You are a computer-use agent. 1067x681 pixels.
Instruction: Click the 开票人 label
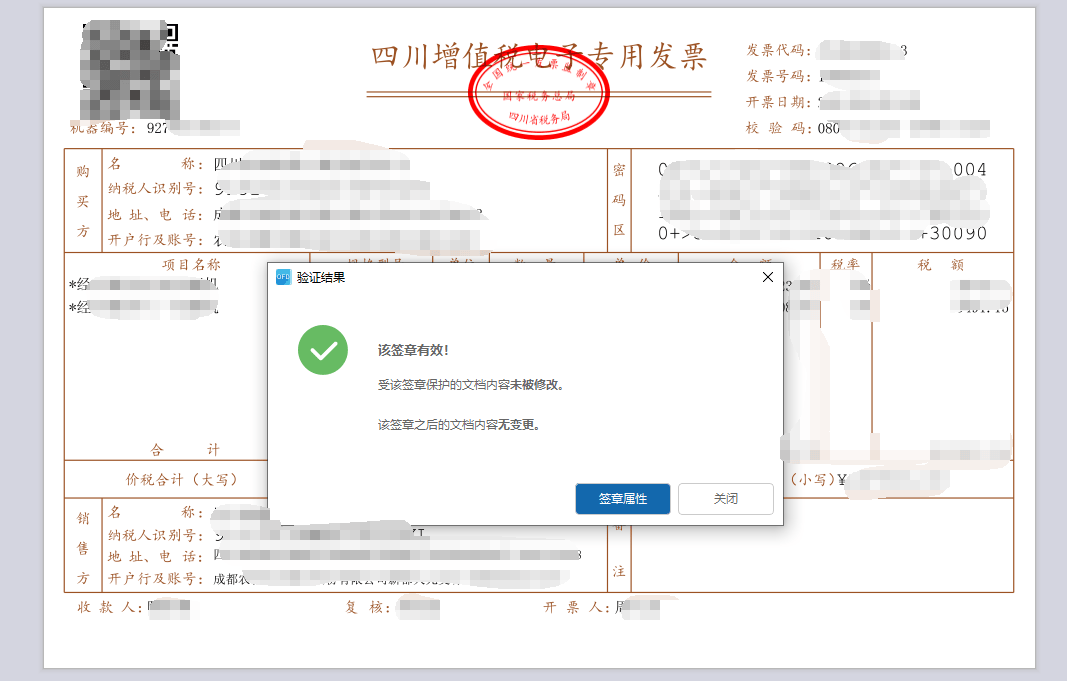(576, 608)
